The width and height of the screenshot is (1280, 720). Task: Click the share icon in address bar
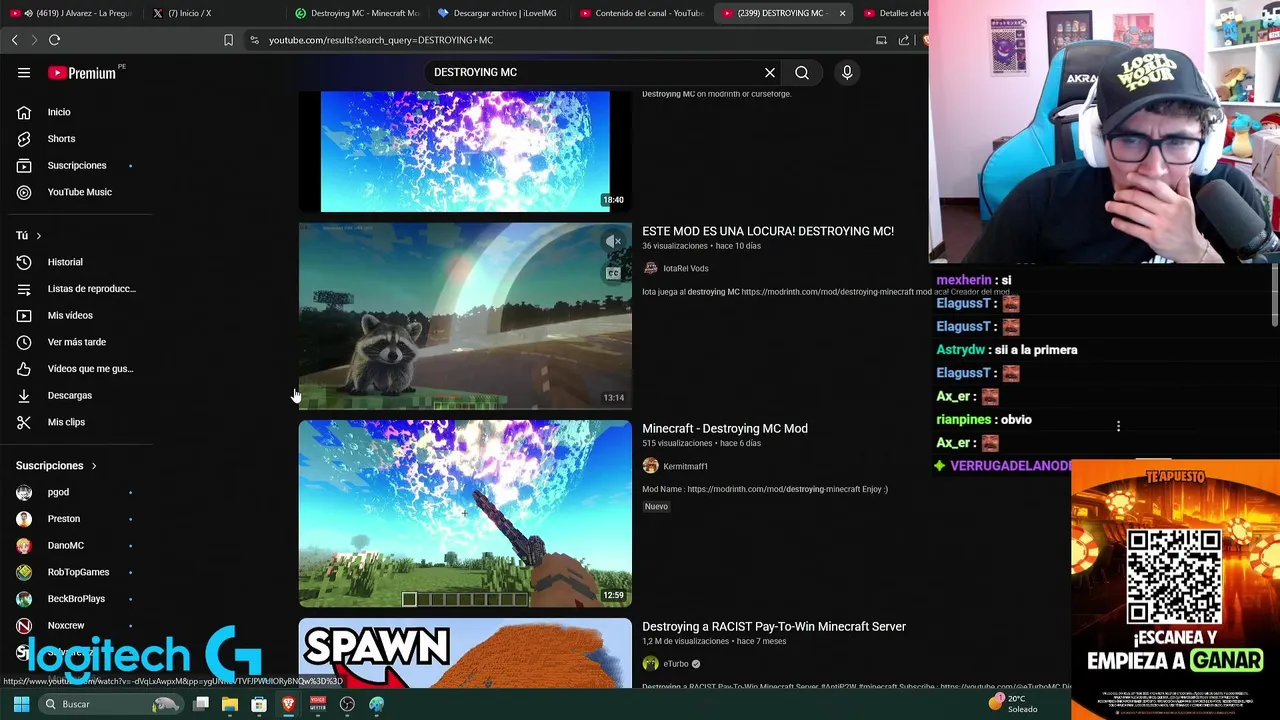[x=904, y=40]
